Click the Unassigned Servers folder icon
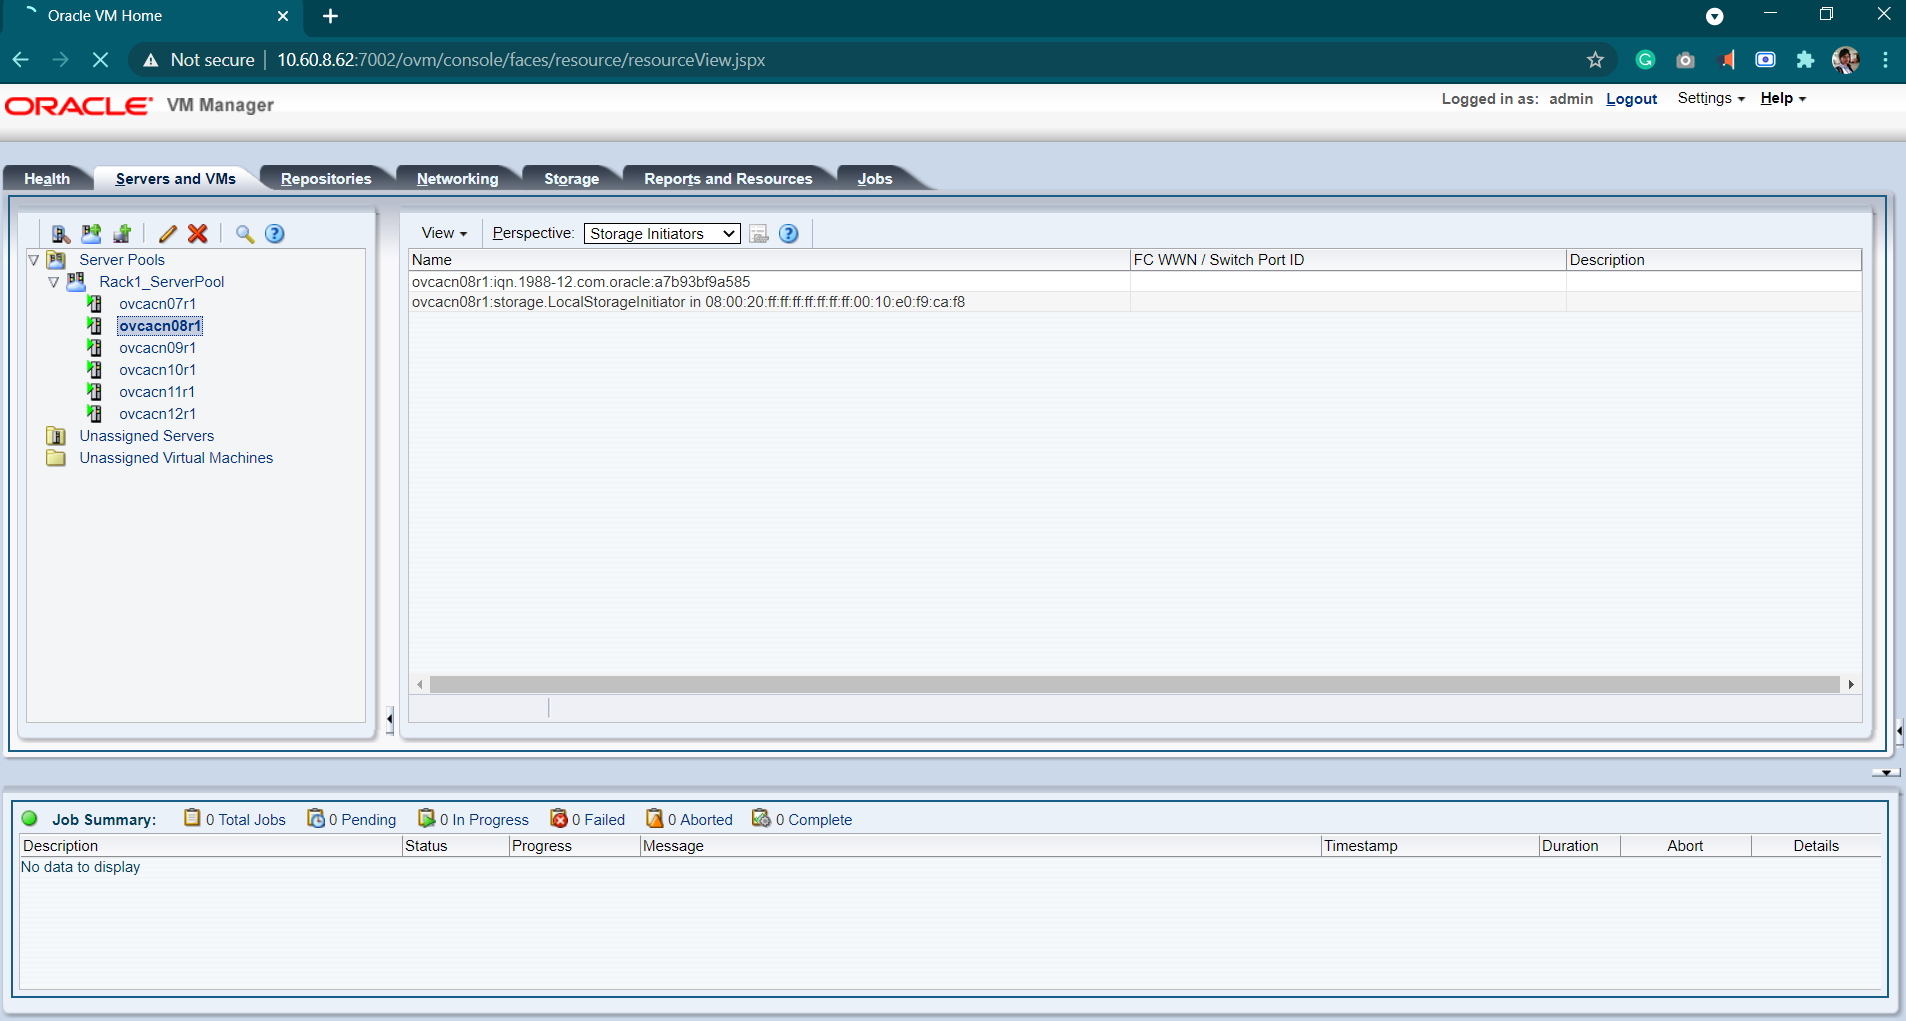This screenshot has height=1021, width=1906. (x=56, y=436)
